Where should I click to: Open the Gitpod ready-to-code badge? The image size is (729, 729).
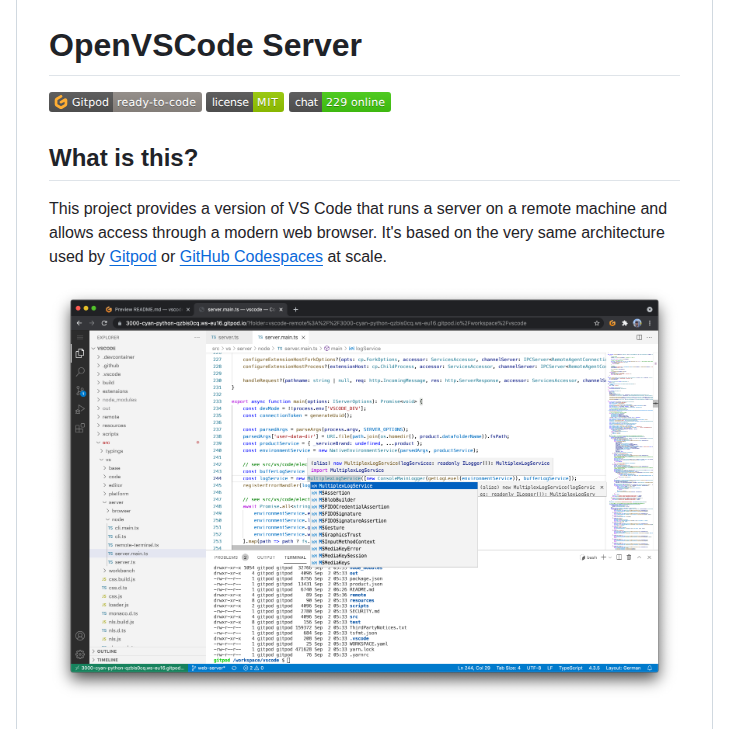pyautogui.click(x=125, y=102)
